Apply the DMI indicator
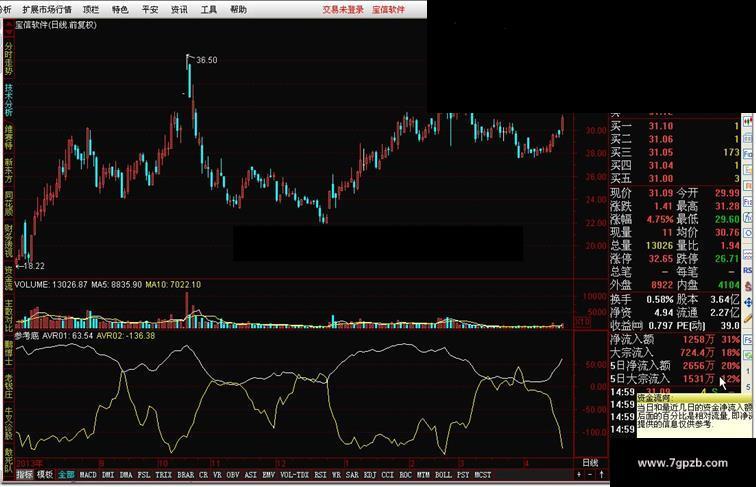 click(108, 475)
